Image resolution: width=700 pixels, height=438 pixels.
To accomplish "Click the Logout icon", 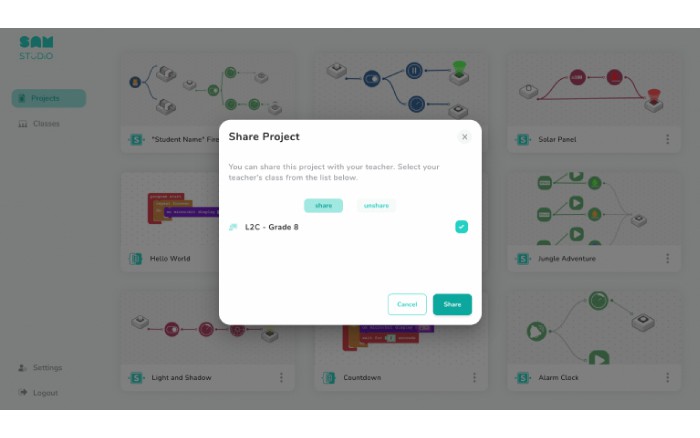I will (23, 392).
